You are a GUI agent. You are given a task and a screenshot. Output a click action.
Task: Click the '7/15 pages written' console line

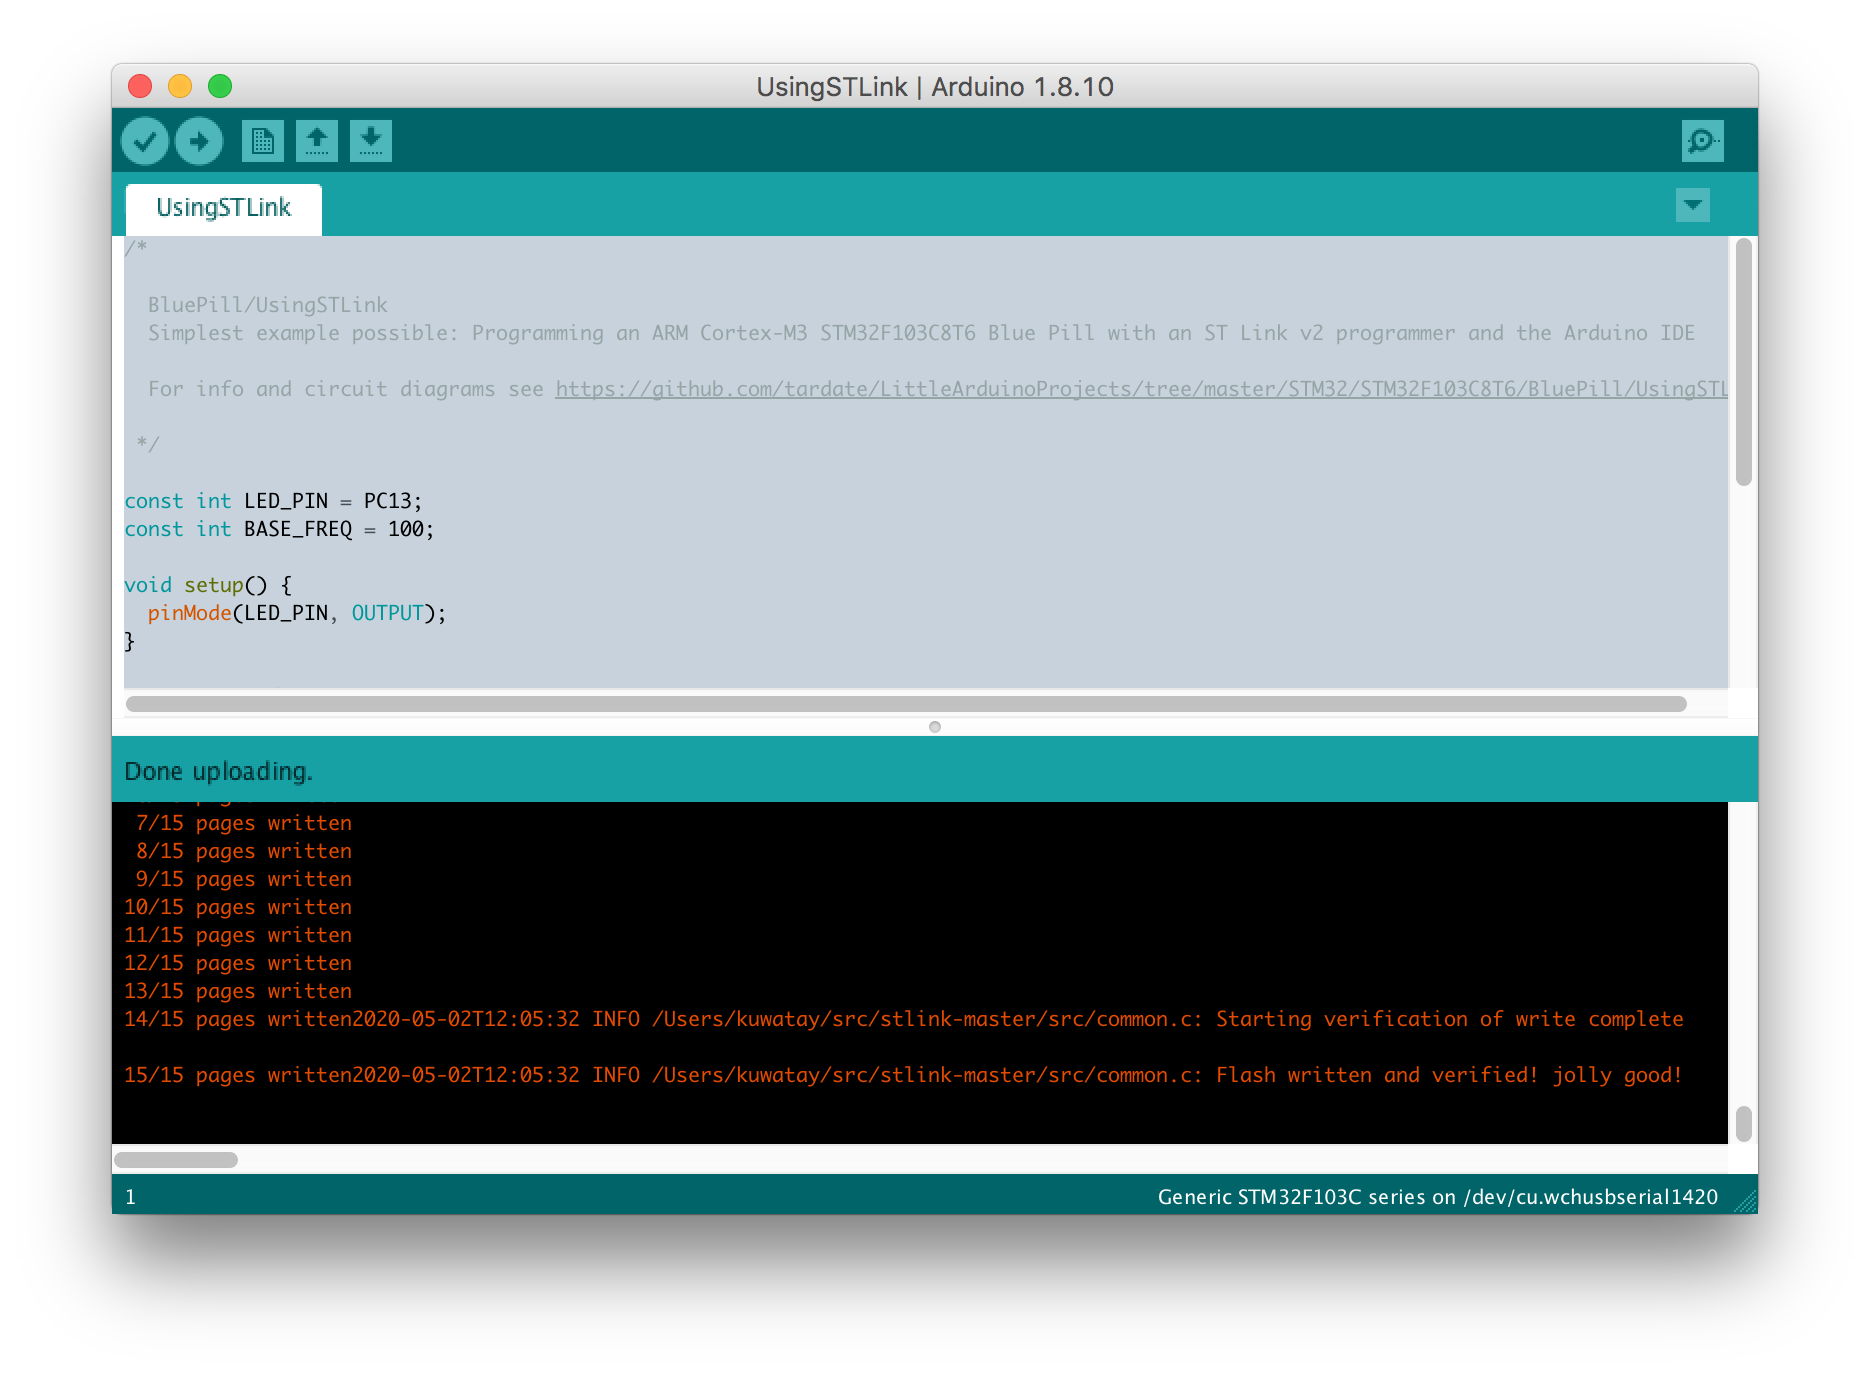[x=244, y=823]
